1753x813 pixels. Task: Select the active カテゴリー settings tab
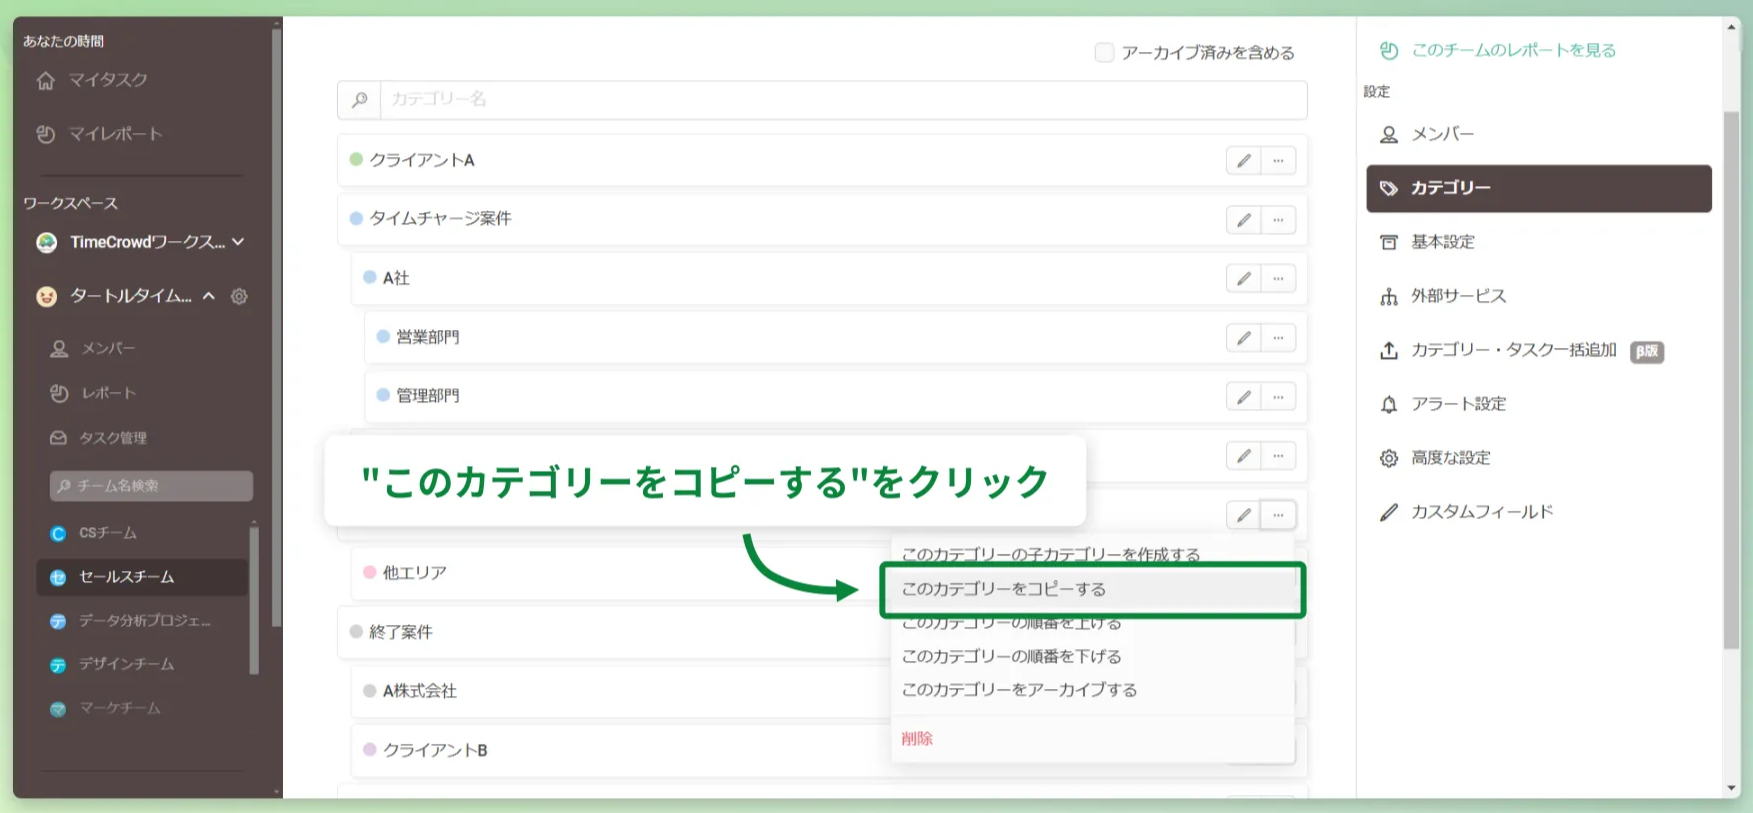click(1538, 188)
